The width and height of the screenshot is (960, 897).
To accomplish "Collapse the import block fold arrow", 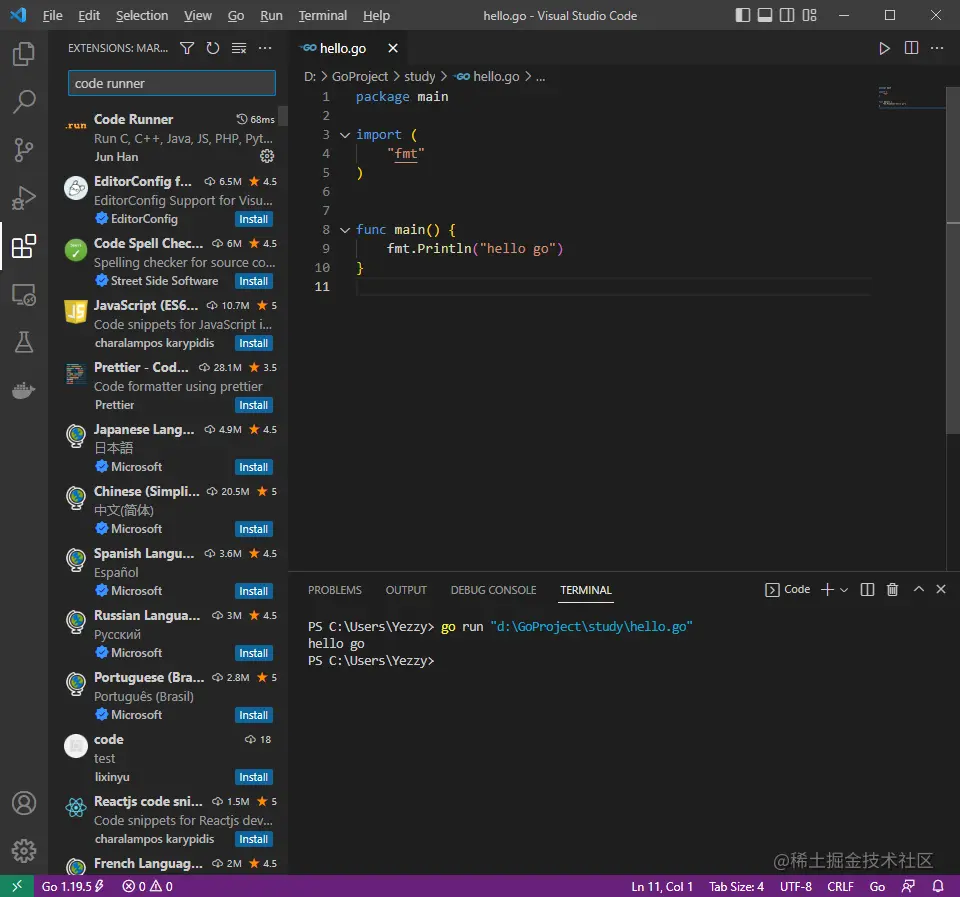I will (x=345, y=135).
